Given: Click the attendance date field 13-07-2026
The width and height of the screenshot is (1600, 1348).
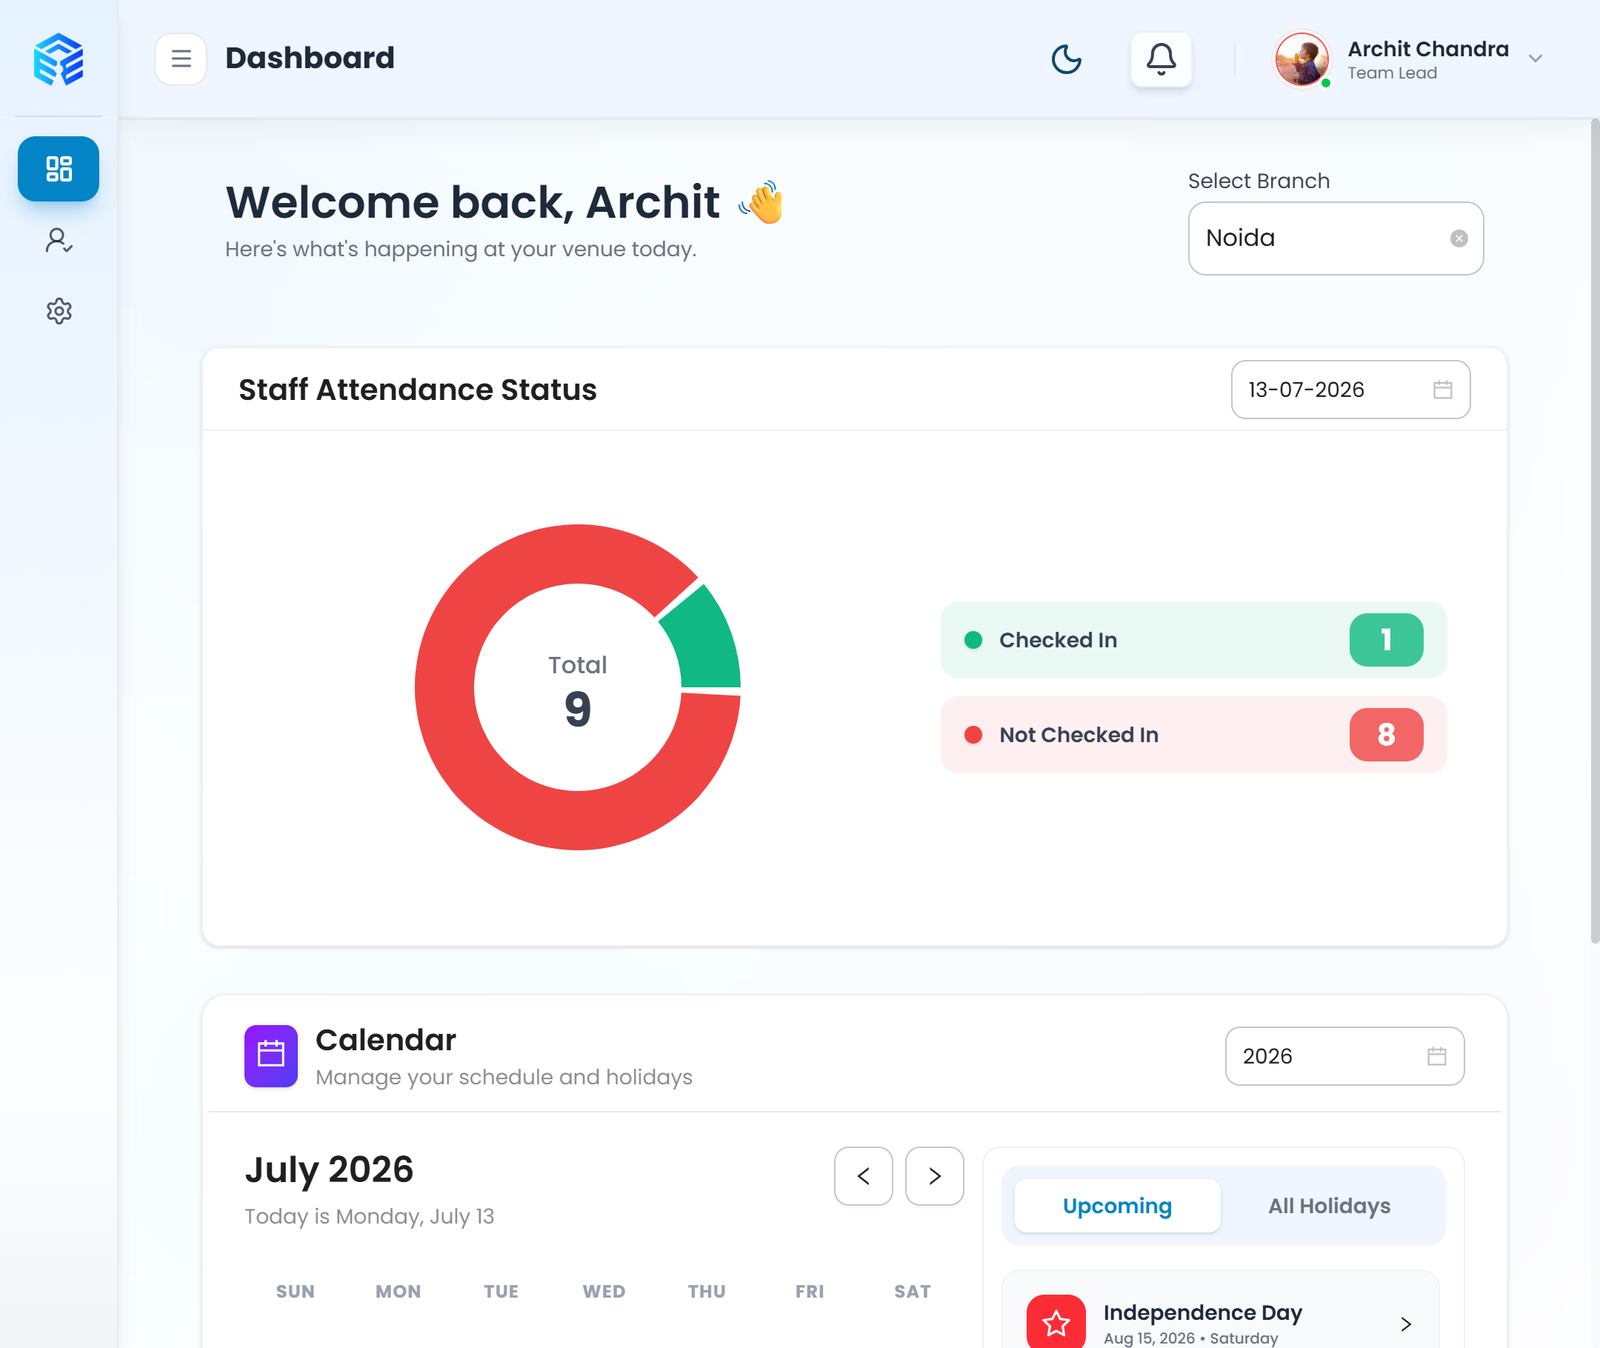Looking at the screenshot, I should tap(1351, 390).
